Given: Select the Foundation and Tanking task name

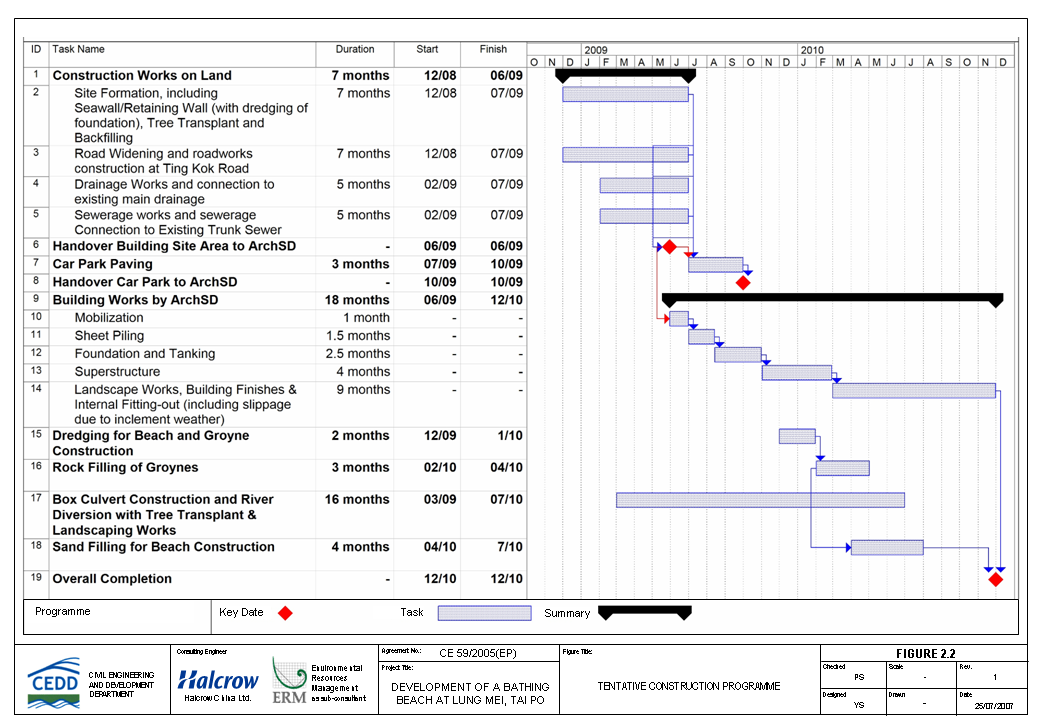Looking at the screenshot, I should coord(145,353).
